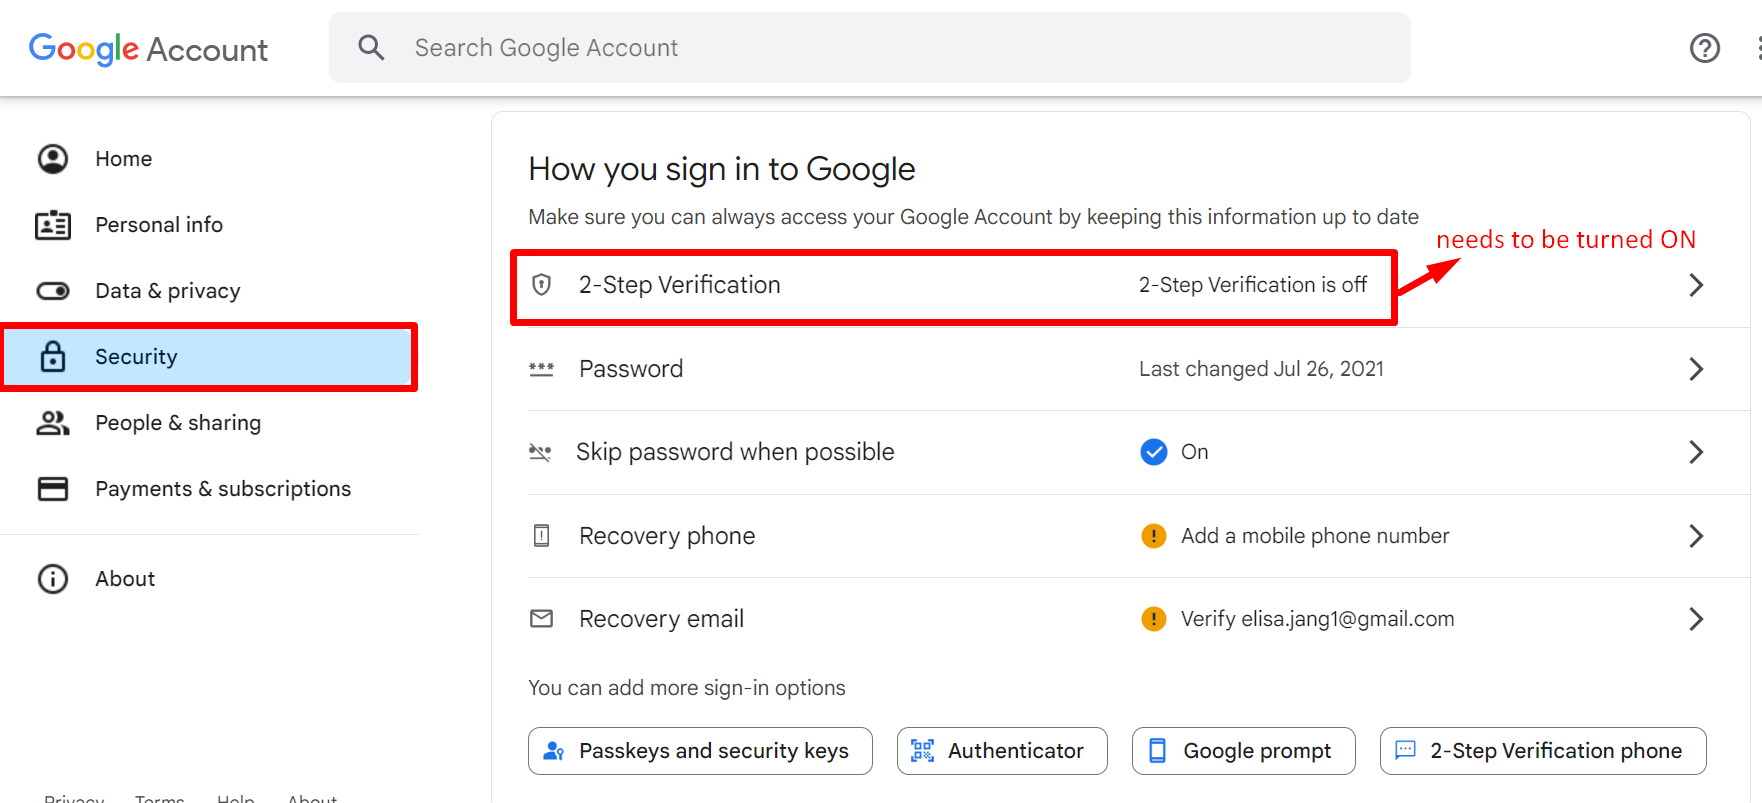Click Passkeys and security keys button
The image size is (1762, 803).
pyautogui.click(x=700, y=751)
